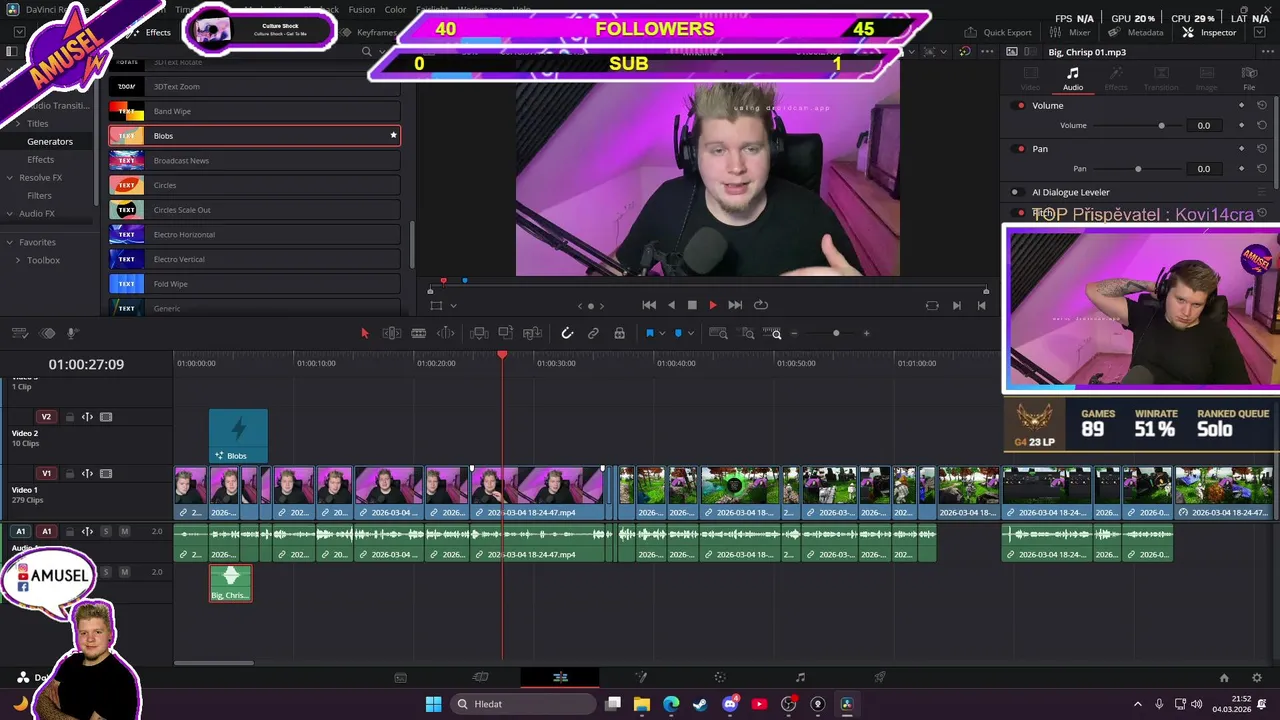Add keyframe diamond for Volume section
This screenshot has width=1280, height=720.
[1242, 105]
